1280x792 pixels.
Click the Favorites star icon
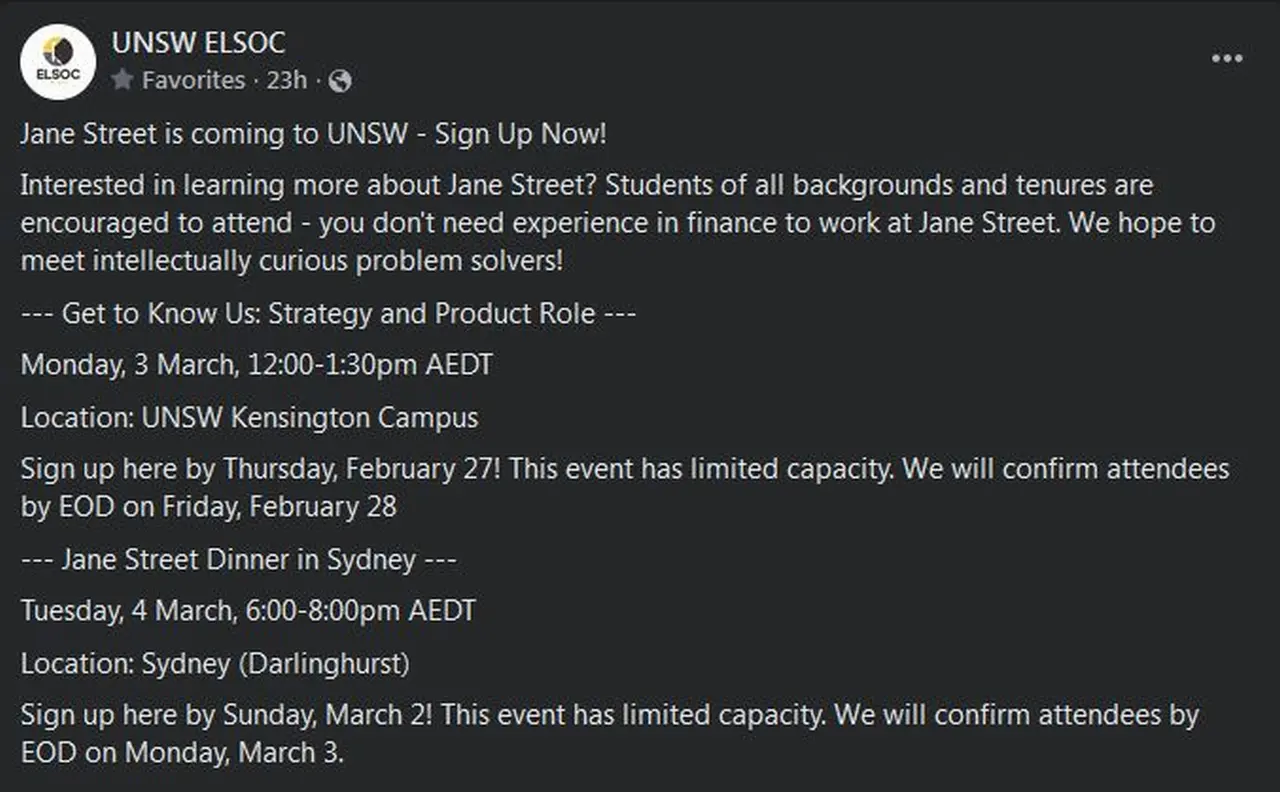pyautogui.click(x=122, y=80)
